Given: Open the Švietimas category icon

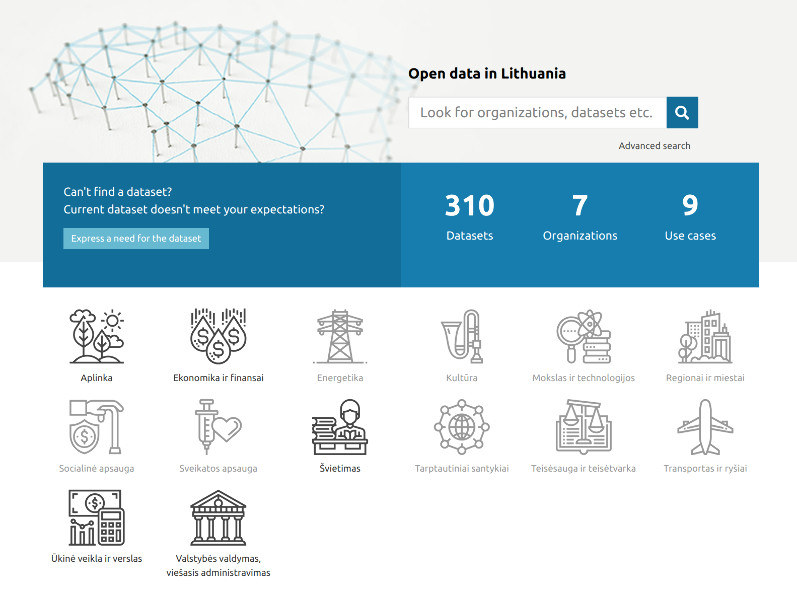Looking at the screenshot, I should [340, 426].
